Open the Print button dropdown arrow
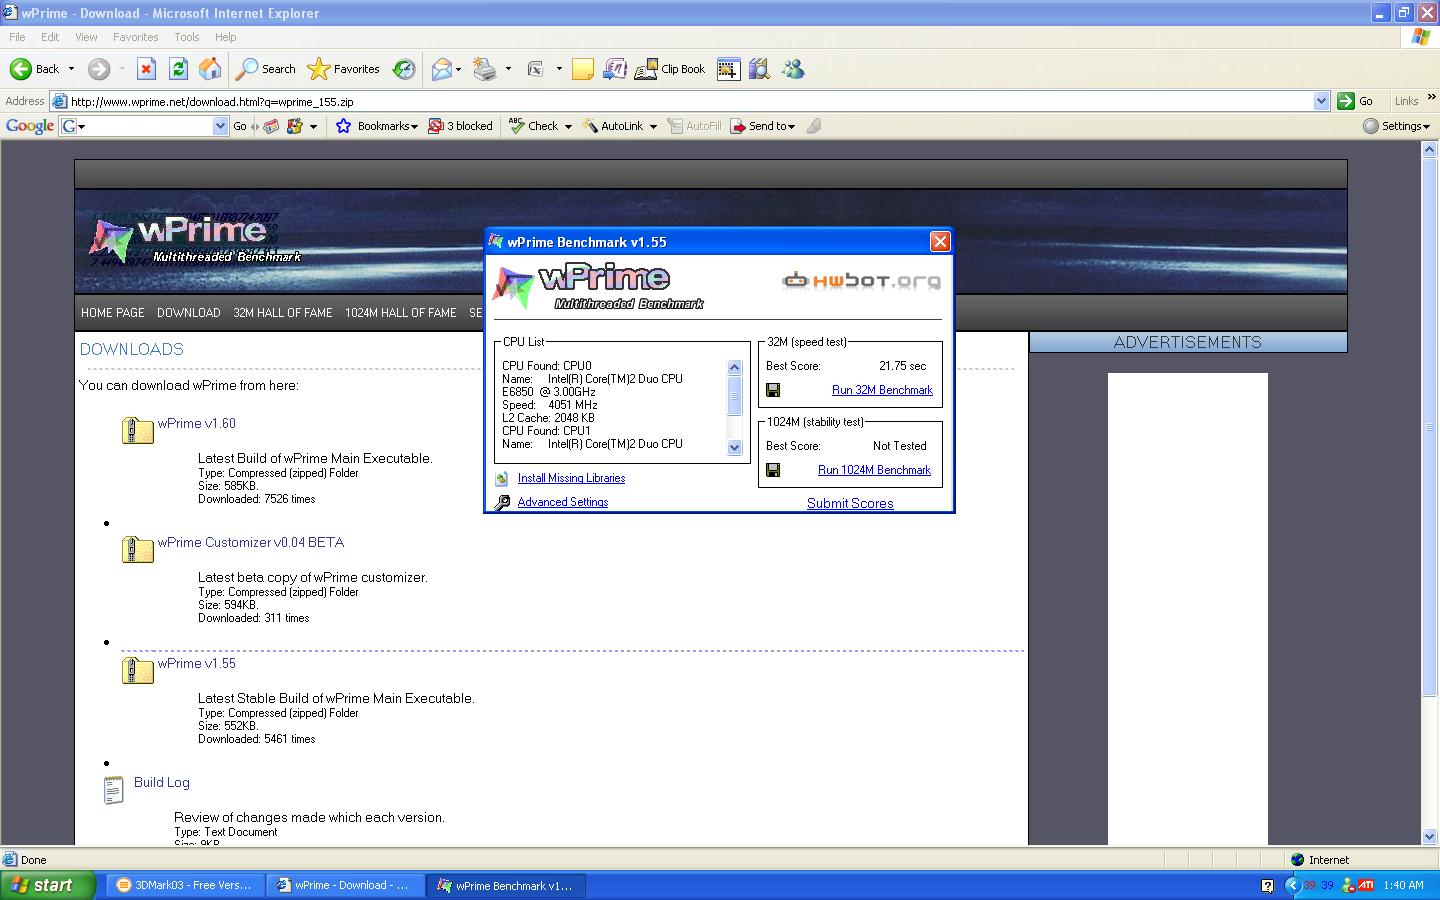1440x900 pixels. click(x=508, y=69)
